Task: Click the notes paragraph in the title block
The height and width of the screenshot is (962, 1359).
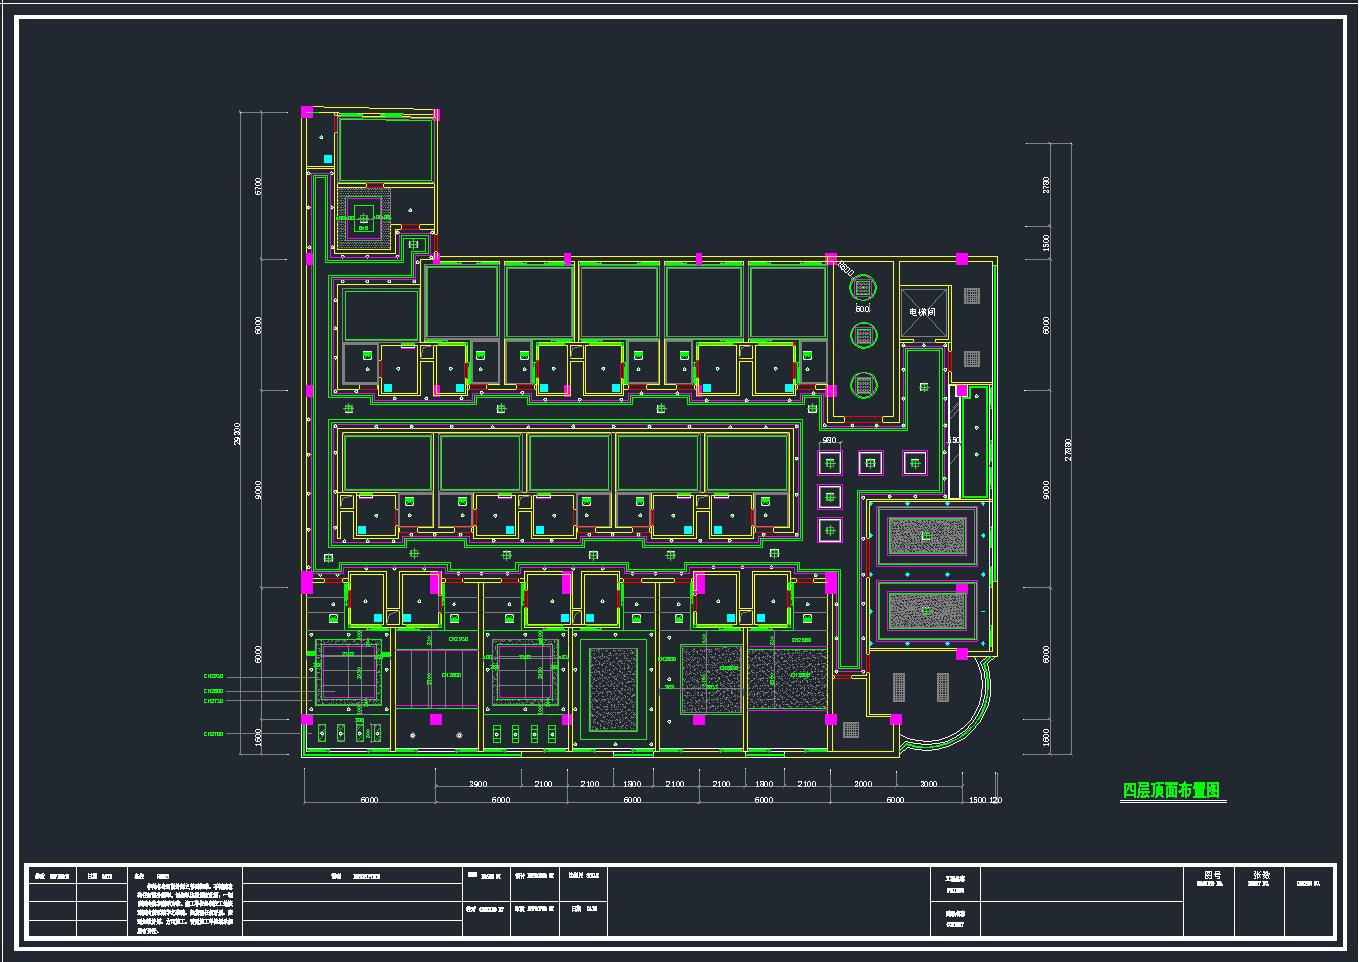Action: [190, 907]
